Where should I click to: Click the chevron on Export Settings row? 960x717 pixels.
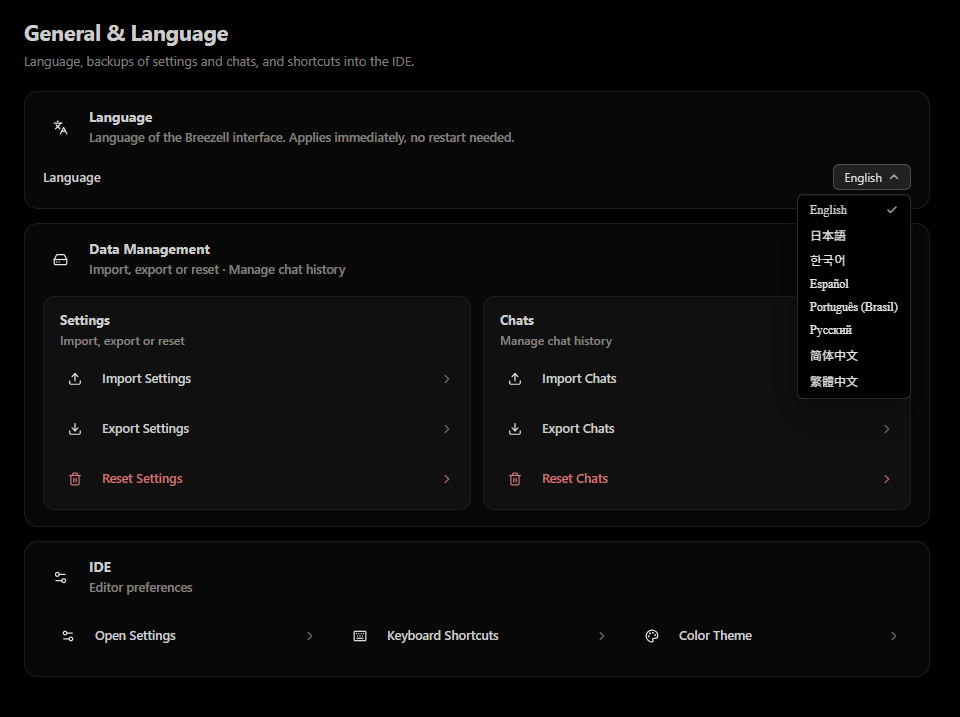[x=447, y=429]
